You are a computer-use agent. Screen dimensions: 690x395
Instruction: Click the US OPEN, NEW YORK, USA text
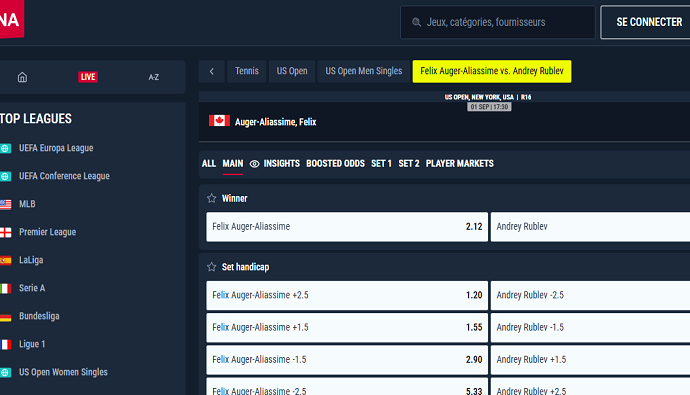(479, 97)
